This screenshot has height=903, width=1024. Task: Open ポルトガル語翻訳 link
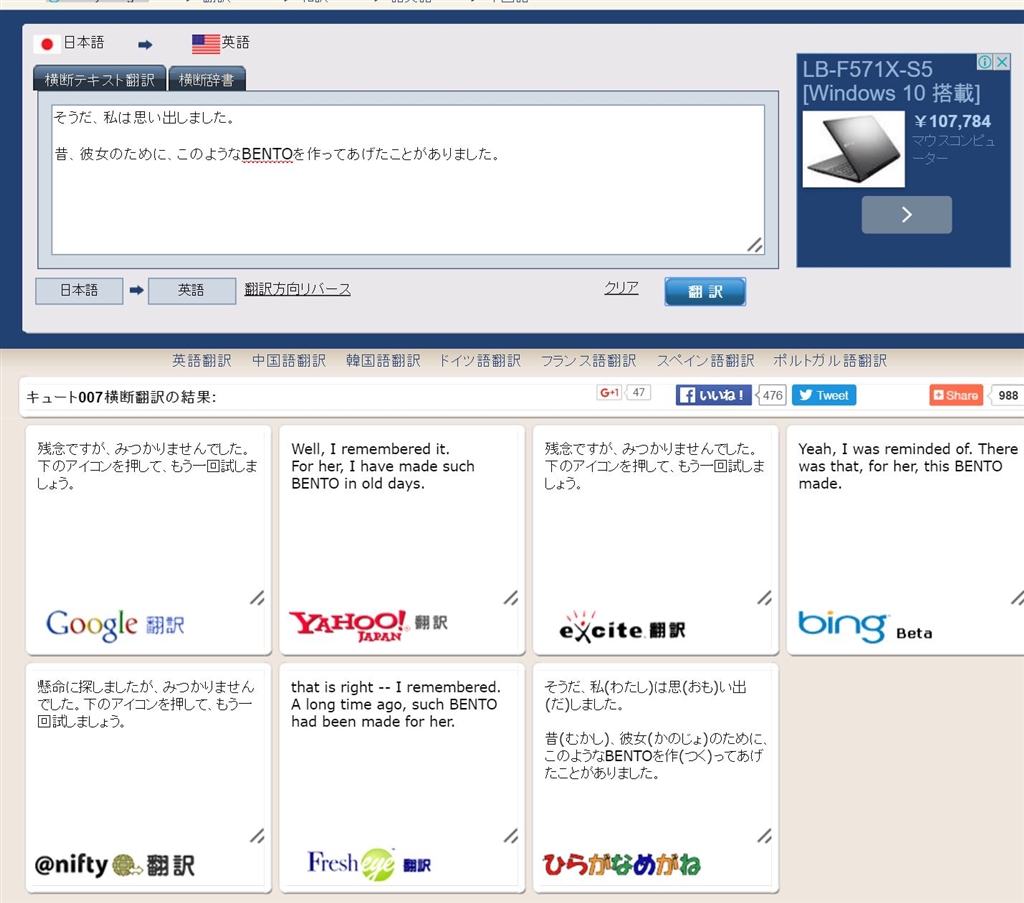point(830,360)
